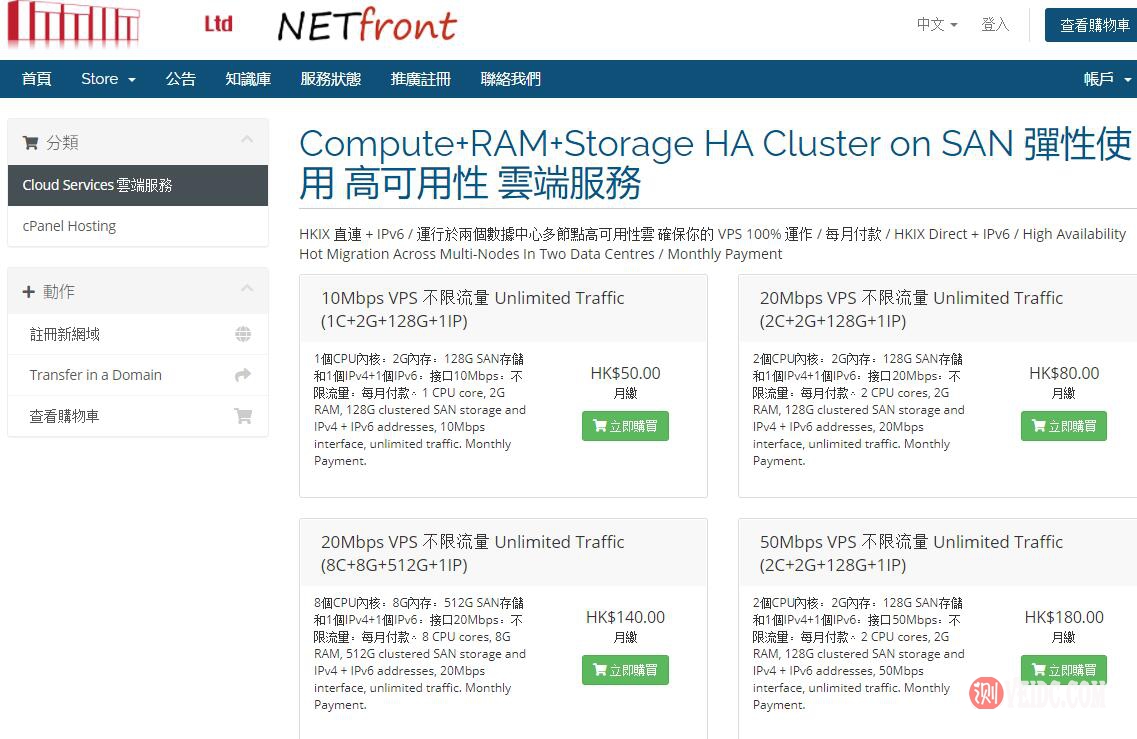Select the cPanel Hosting category
This screenshot has height=739, width=1137.
tap(69, 226)
